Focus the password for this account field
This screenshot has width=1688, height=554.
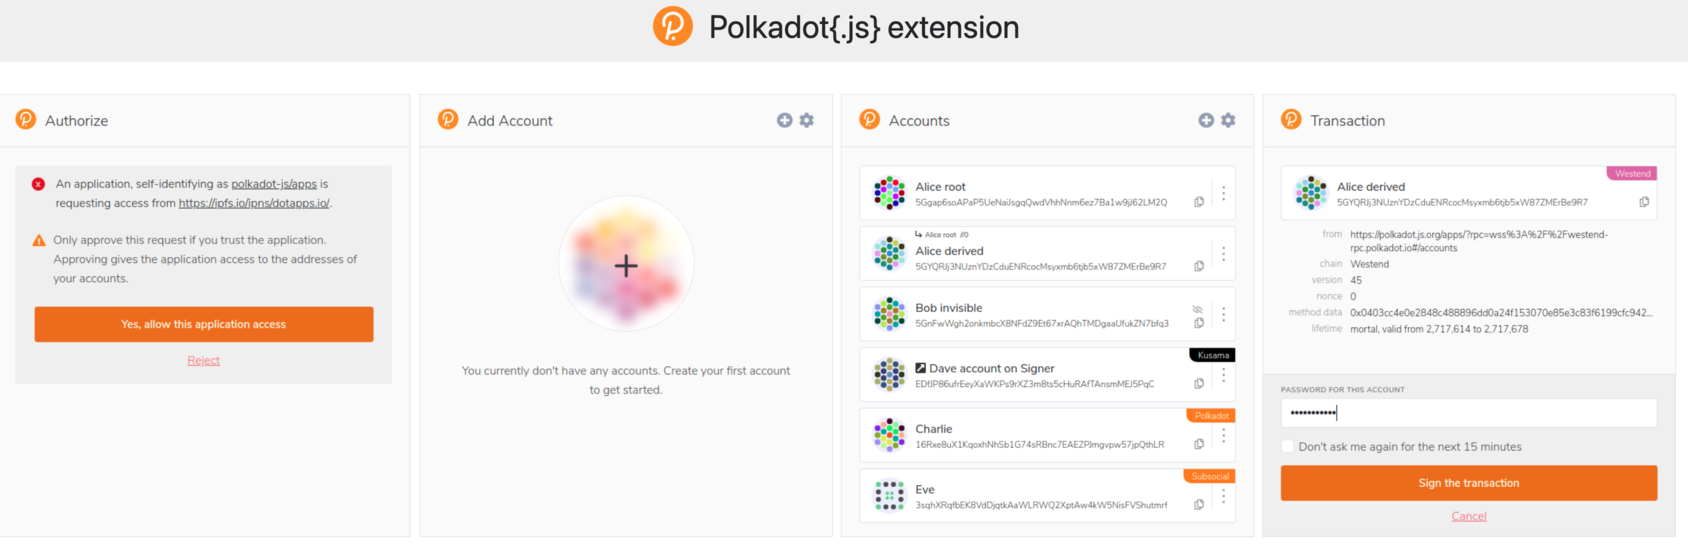point(1468,413)
